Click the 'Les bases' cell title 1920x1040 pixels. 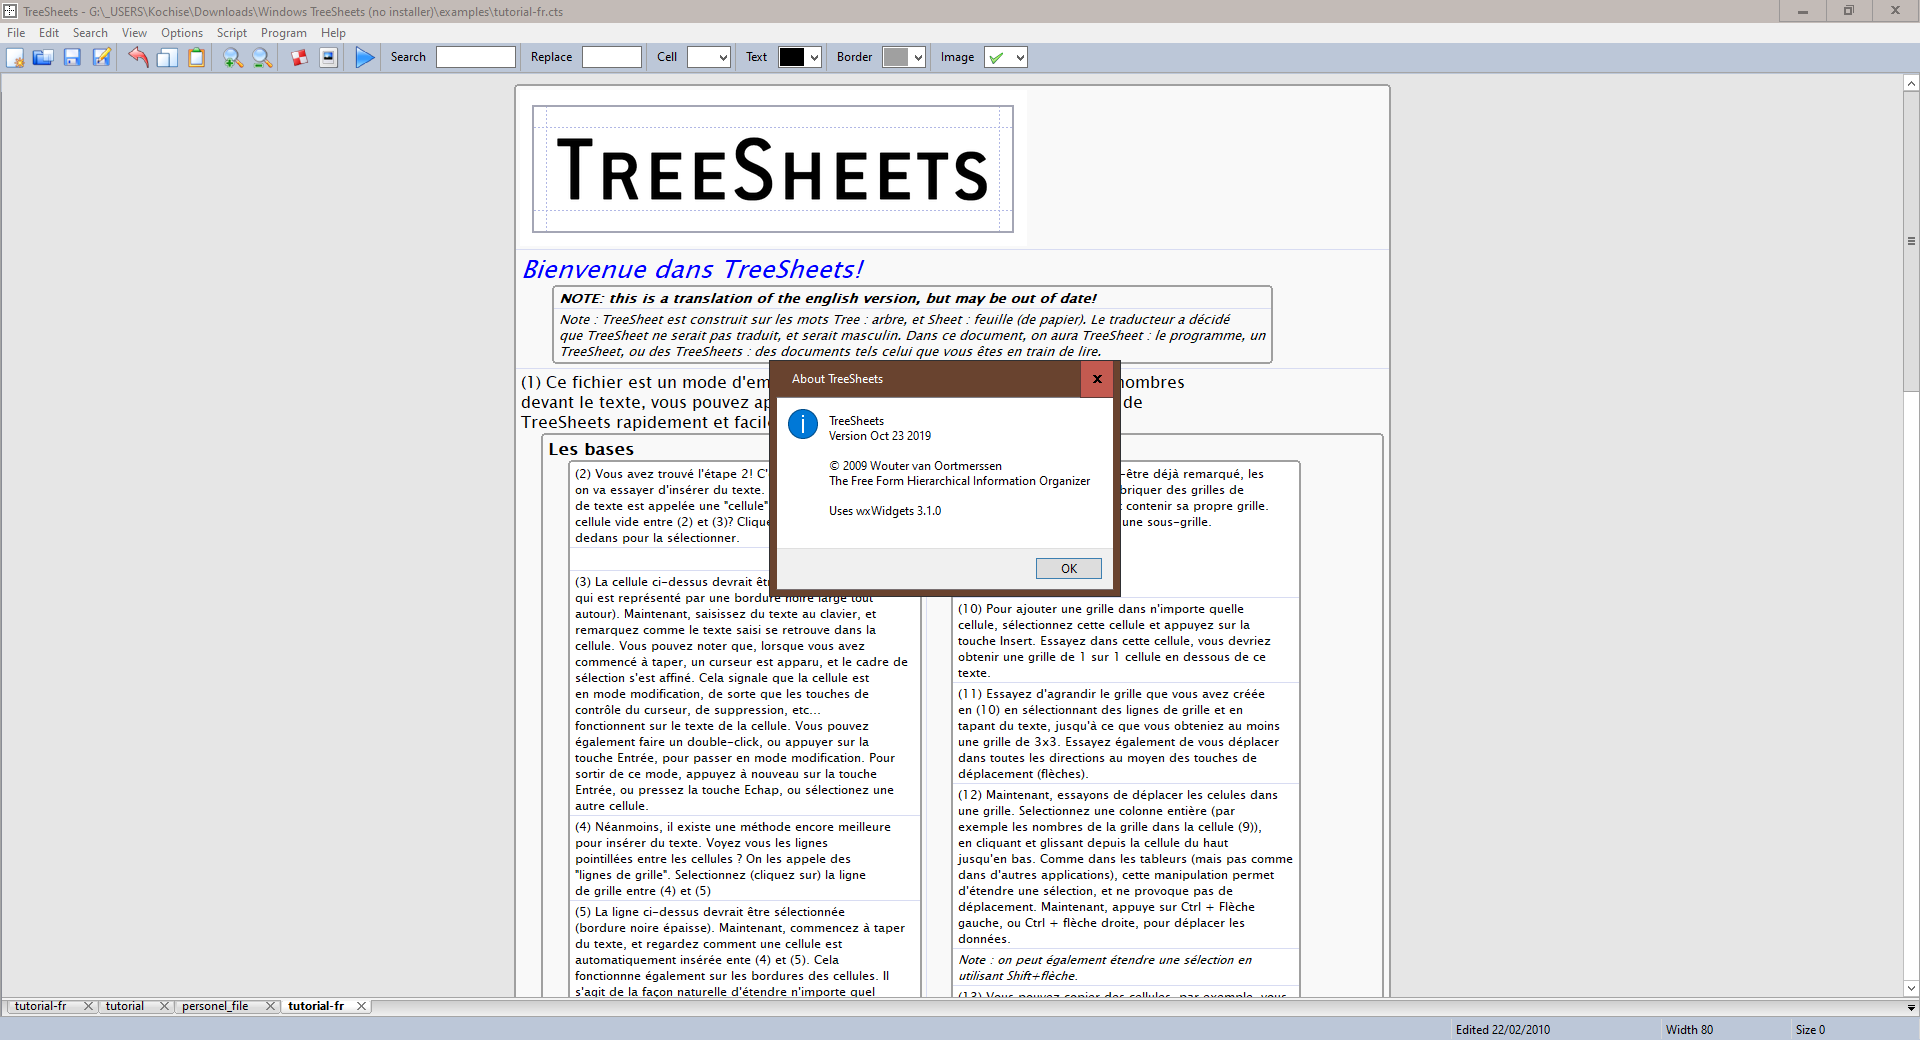click(x=591, y=449)
